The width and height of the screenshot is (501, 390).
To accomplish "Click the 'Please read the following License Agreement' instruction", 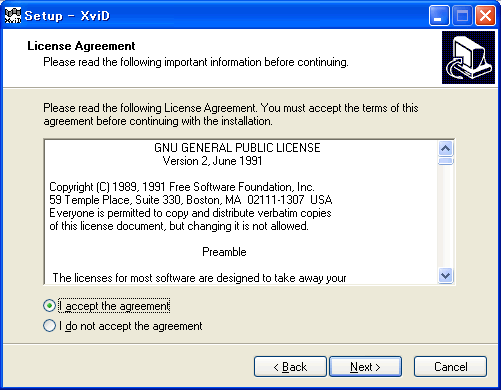I will (x=231, y=114).
